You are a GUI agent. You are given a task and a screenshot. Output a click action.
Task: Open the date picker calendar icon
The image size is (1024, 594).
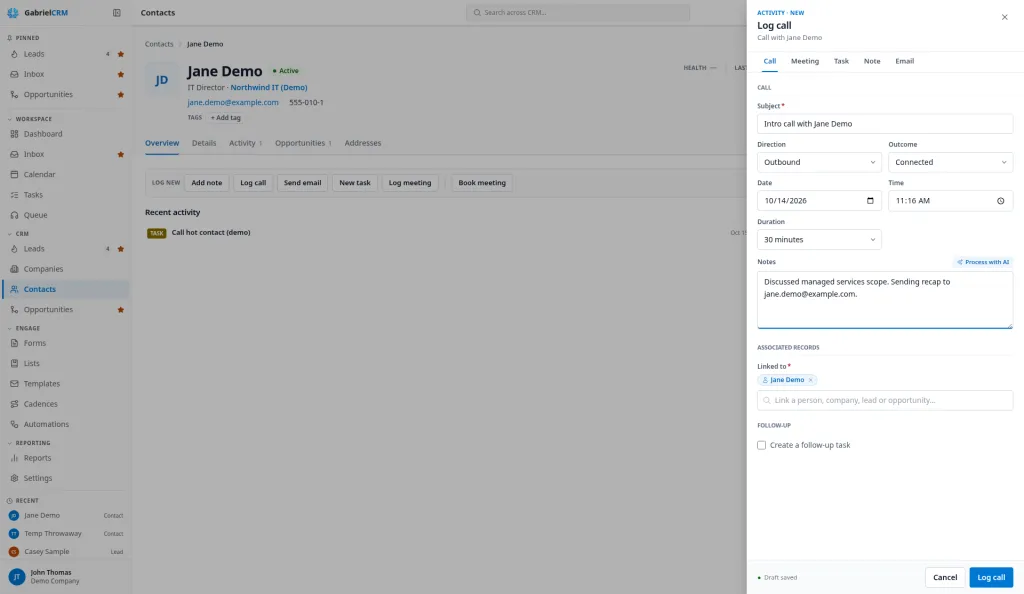[870, 200]
